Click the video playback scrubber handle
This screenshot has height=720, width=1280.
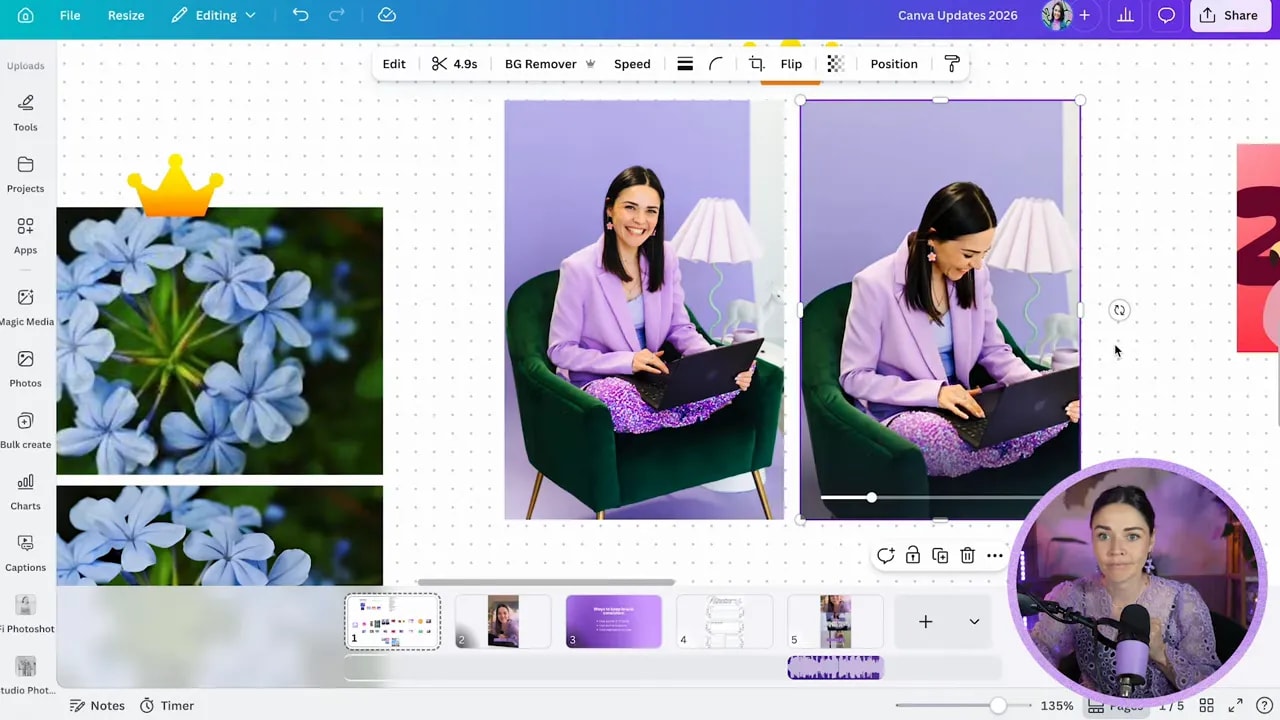[872, 497]
